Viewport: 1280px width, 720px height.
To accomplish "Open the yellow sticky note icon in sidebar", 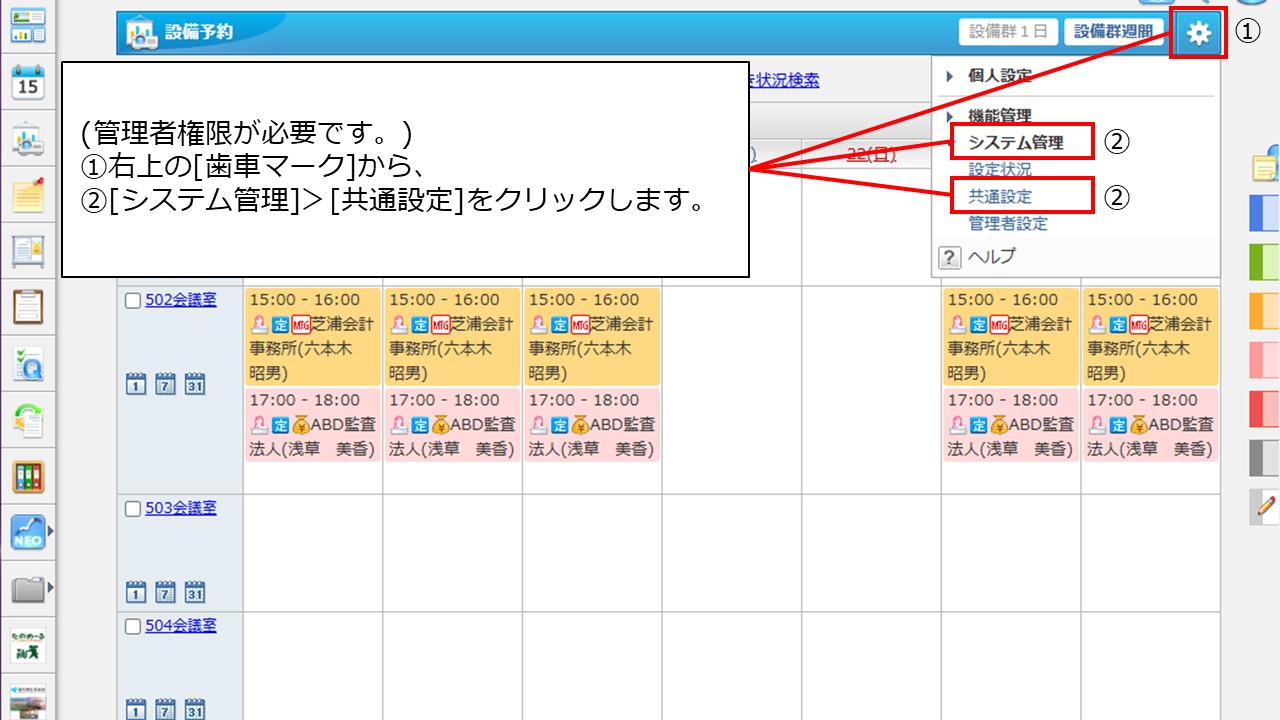I will (29, 195).
